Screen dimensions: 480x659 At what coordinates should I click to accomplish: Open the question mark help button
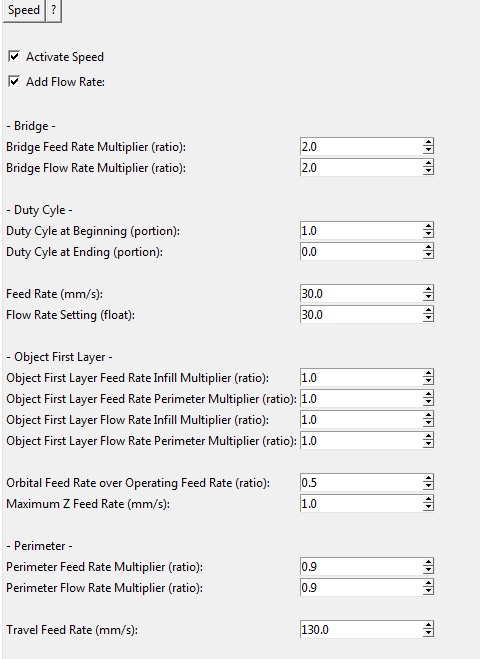tap(53, 10)
